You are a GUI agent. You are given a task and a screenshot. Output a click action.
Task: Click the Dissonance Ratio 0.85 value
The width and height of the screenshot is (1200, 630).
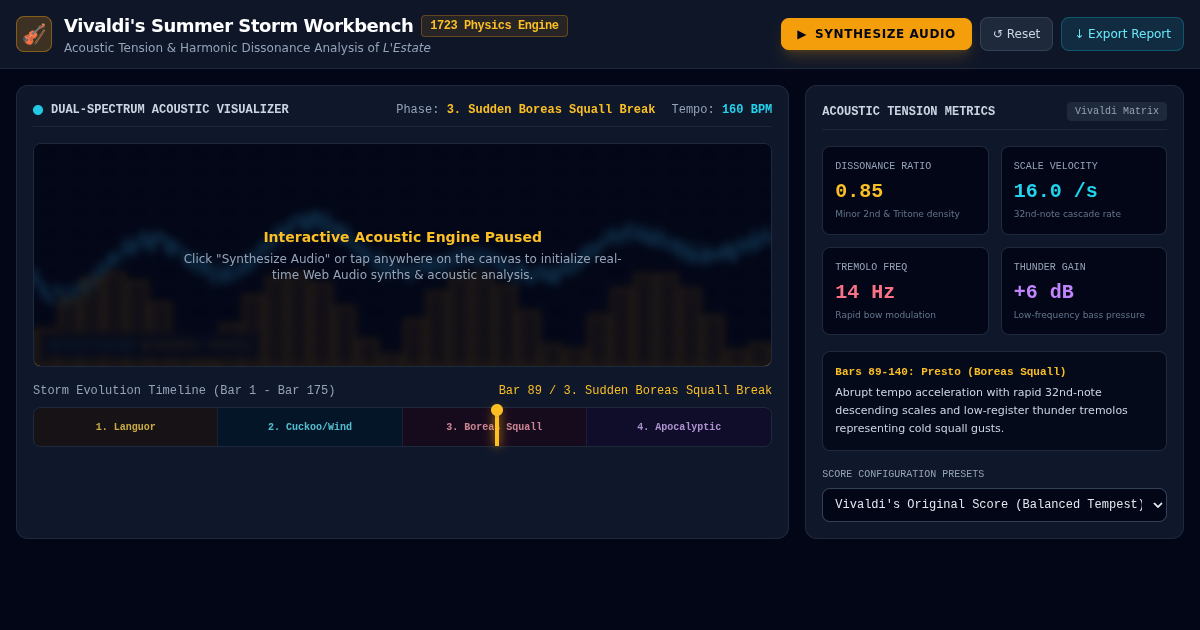859,191
